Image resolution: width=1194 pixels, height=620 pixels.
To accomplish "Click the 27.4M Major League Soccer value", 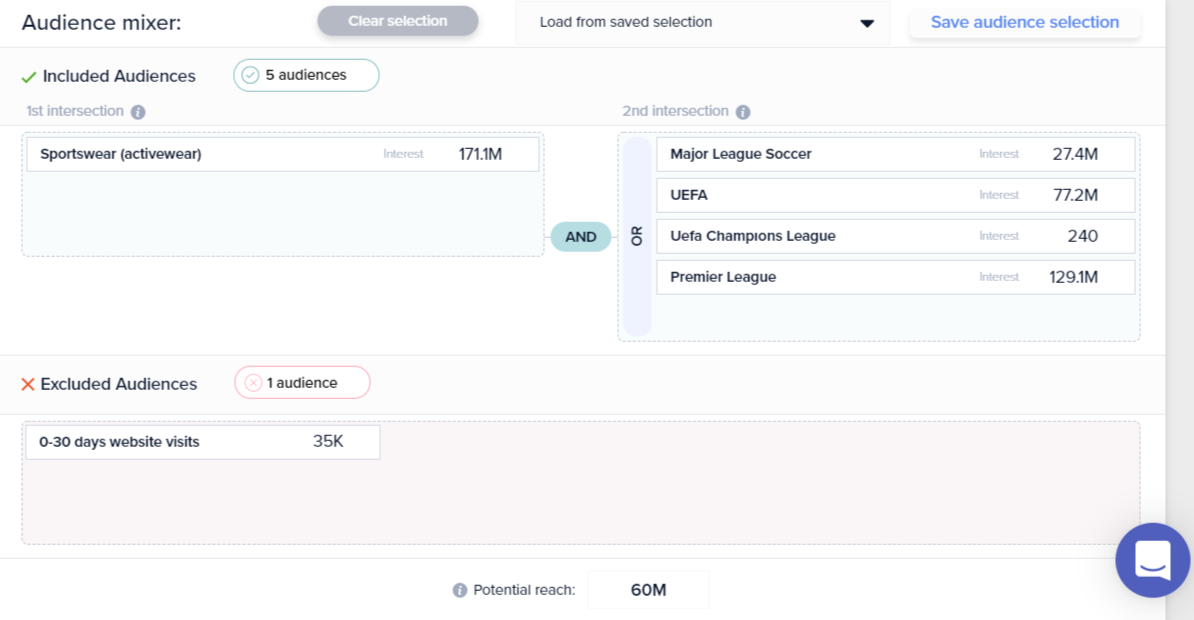I will click(1075, 154).
